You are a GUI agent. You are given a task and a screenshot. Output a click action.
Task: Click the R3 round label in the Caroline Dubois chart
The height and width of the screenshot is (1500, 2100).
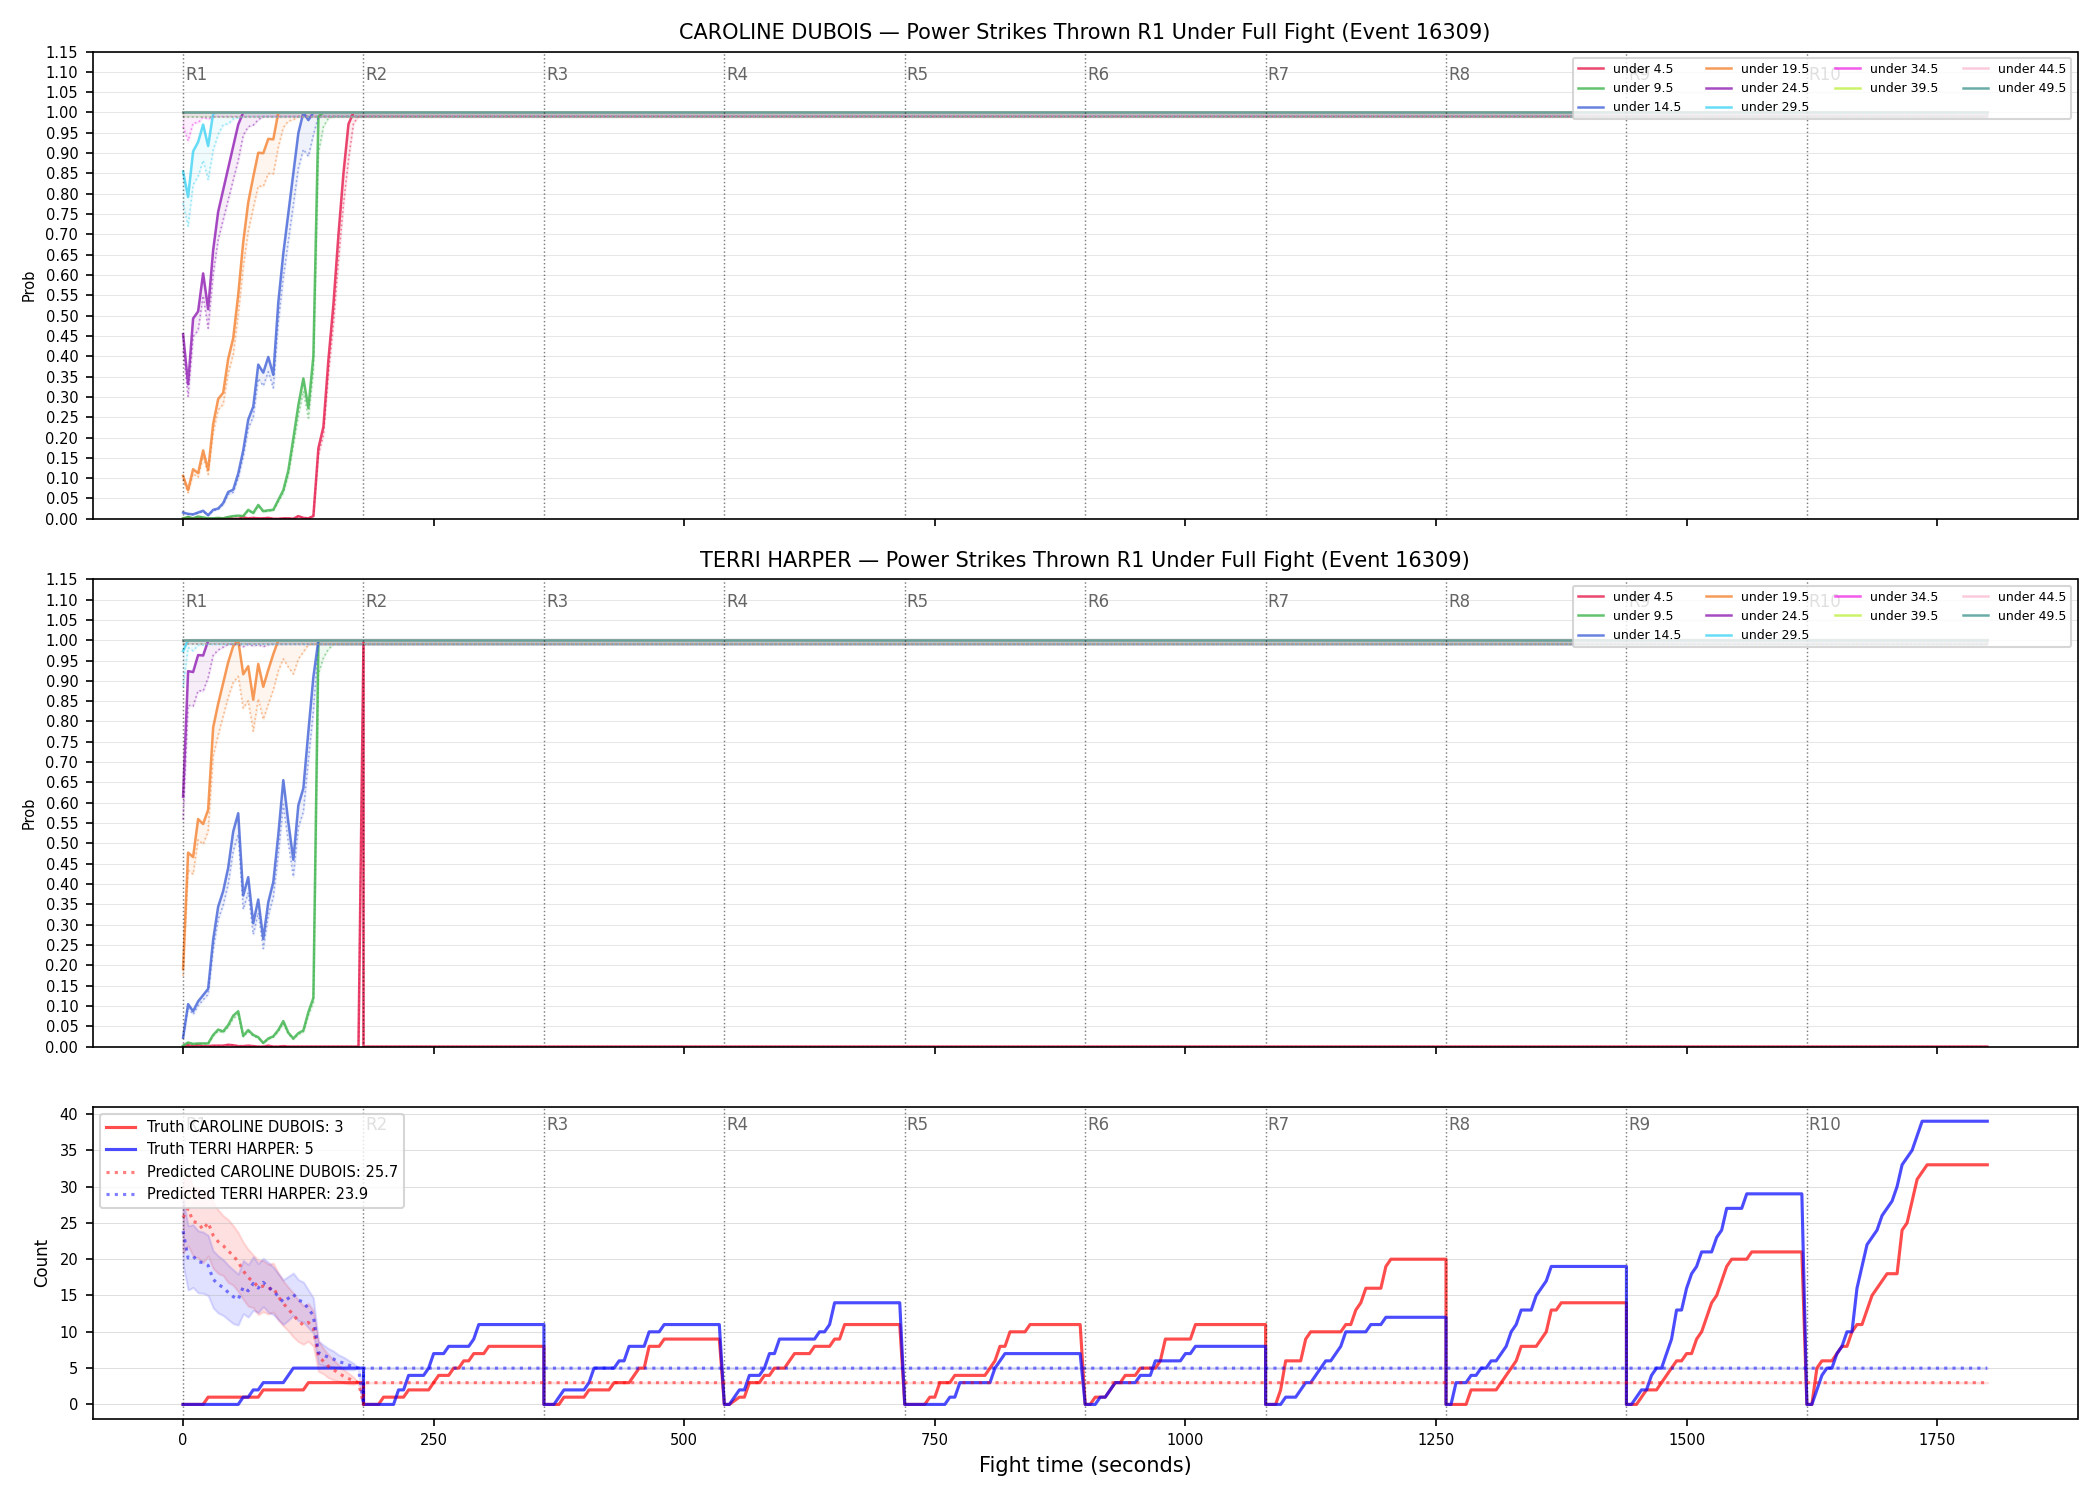pos(557,74)
